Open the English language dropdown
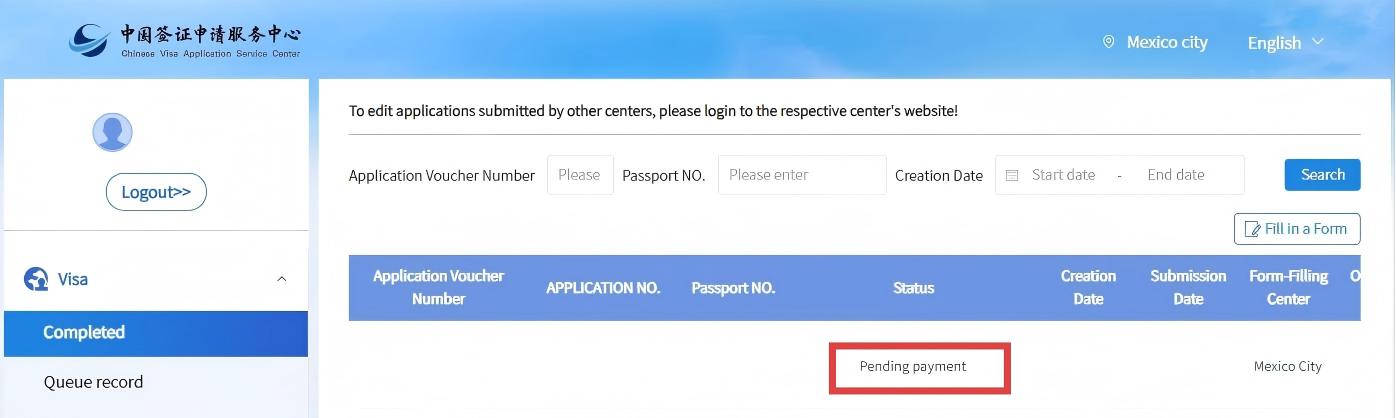Image resolution: width=1396 pixels, height=418 pixels. [x=1285, y=43]
